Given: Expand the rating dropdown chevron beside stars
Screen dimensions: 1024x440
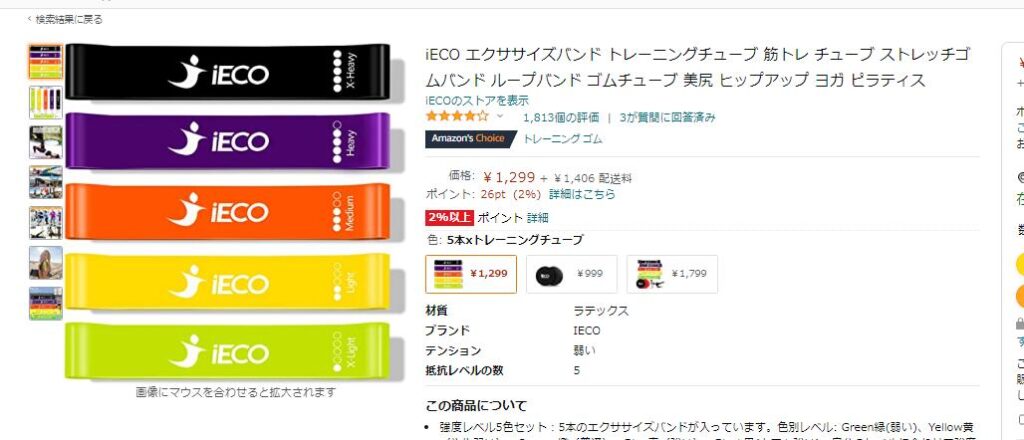Looking at the screenshot, I should tap(500, 117).
